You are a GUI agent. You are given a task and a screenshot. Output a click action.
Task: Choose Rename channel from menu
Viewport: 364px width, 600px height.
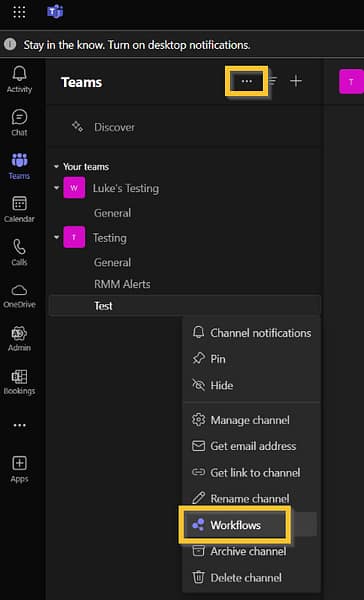click(x=251, y=499)
